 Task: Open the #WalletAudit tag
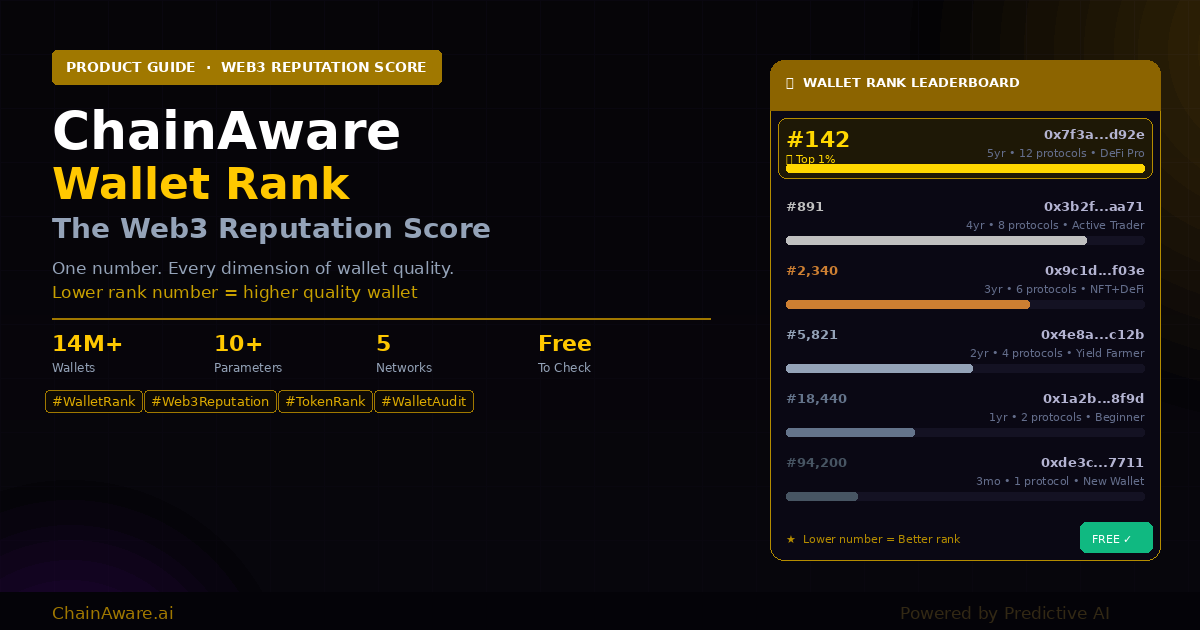[x=423, y=402]
